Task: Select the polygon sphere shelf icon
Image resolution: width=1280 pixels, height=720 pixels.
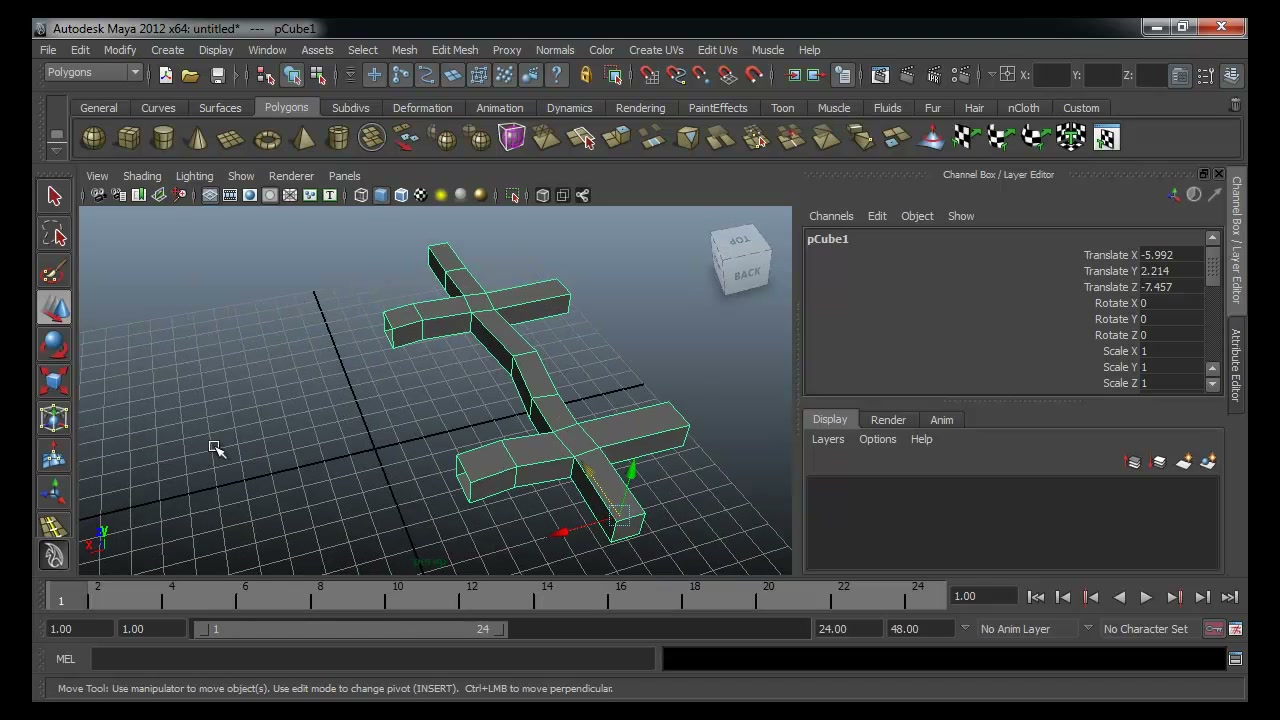Action: tap(93, 138)
